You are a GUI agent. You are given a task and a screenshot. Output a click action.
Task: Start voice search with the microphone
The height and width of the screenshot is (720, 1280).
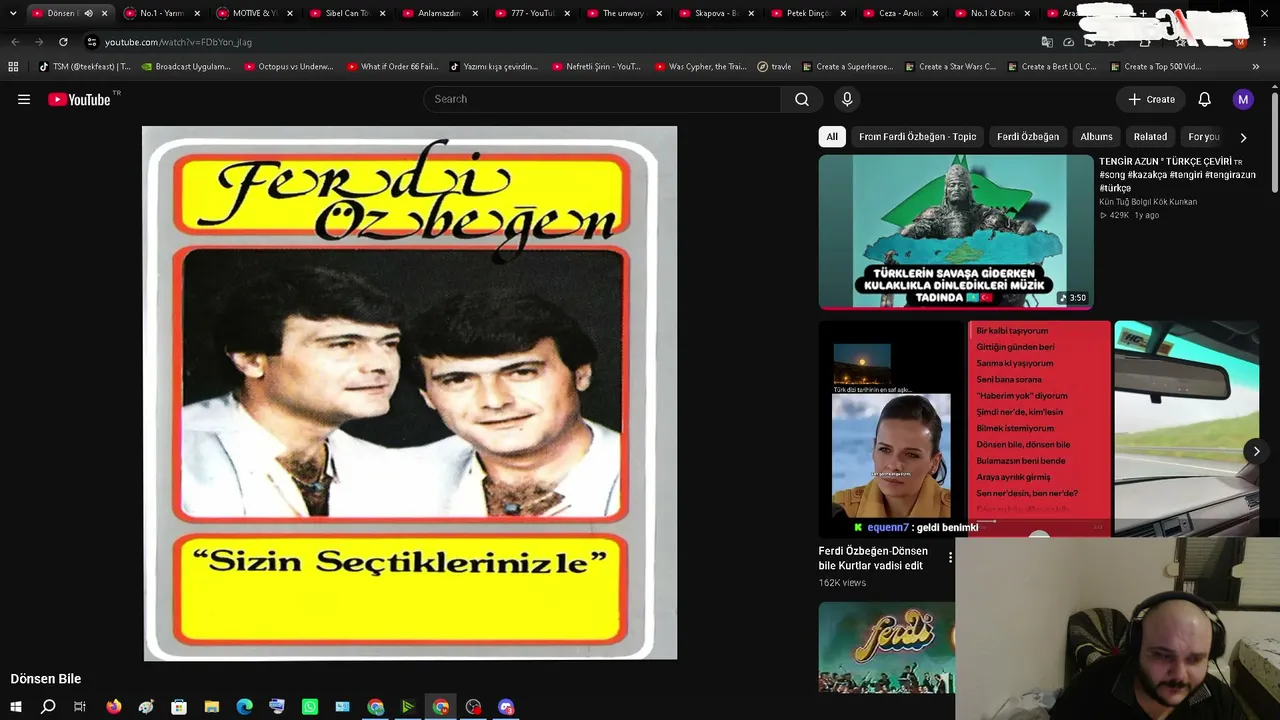847,99
